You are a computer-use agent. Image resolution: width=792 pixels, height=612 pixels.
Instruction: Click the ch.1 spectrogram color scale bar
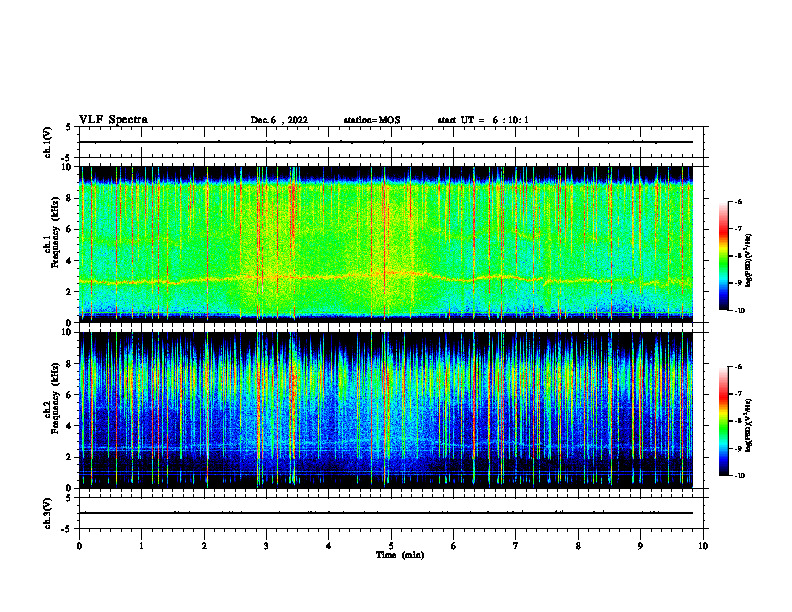point(724,256)
